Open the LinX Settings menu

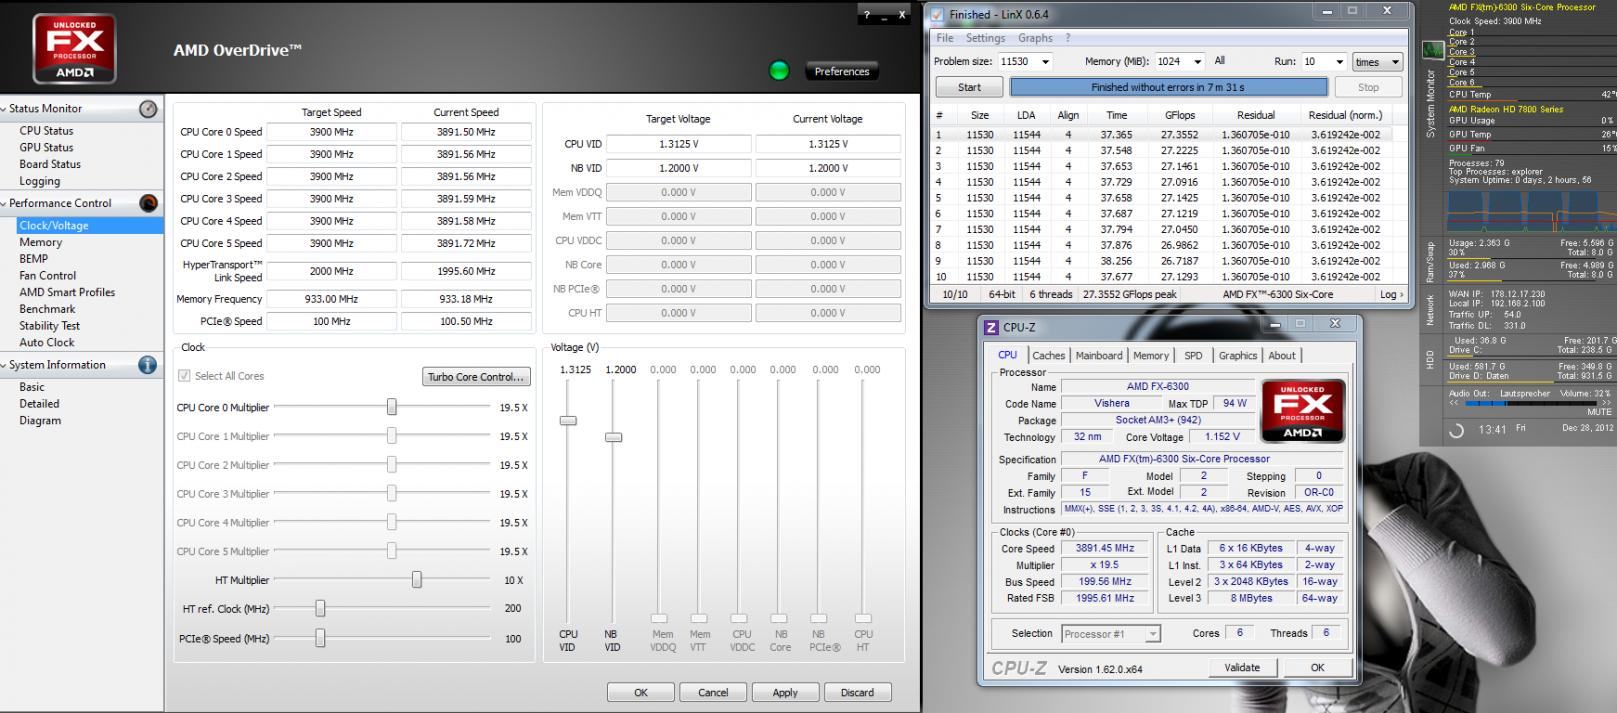[985, 38]
